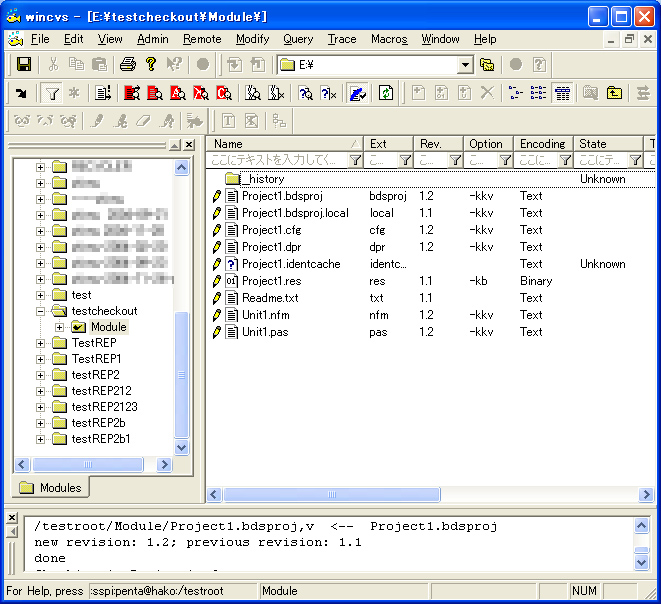The image size is (661, 604).
Task: Click the grayed pencil edit icon
Action: click(98, 121)
